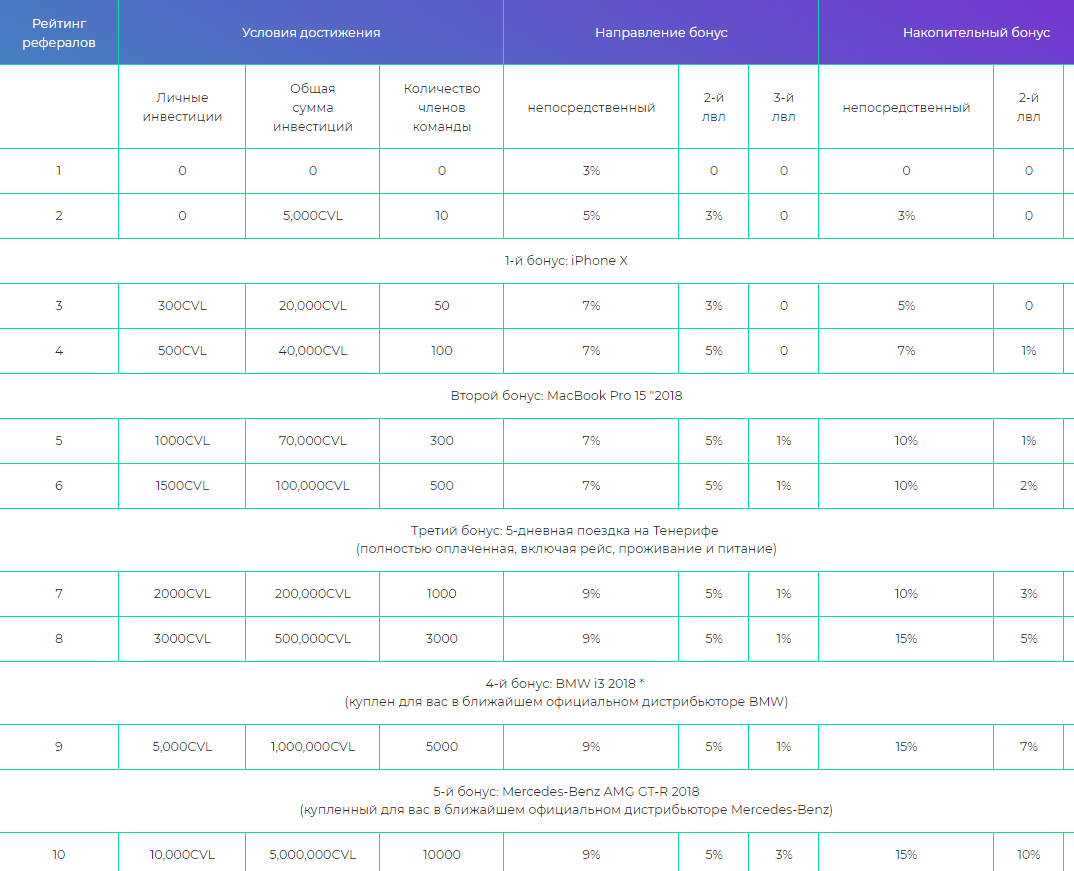Click the '200,000CVL' total investment cell

tap(312, 594)
